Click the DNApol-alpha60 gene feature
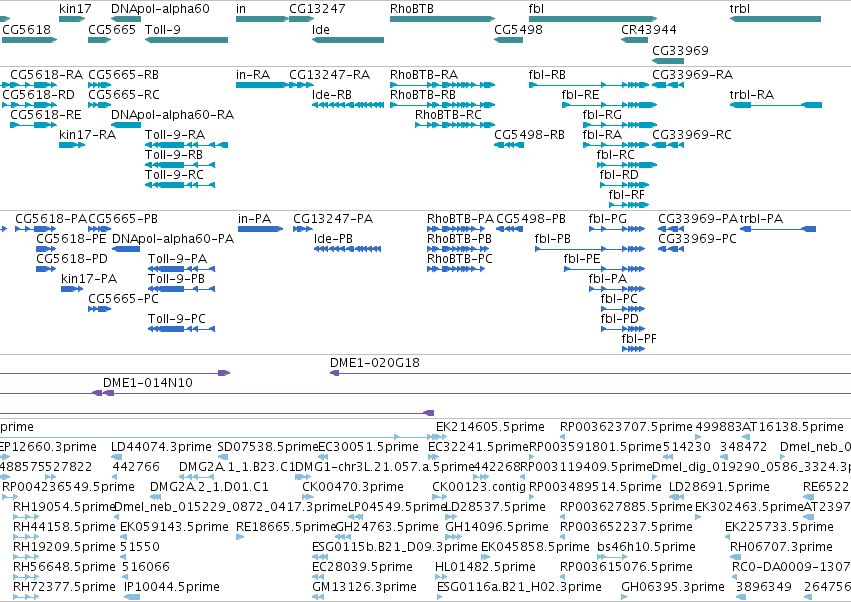 tap(126, 19)
